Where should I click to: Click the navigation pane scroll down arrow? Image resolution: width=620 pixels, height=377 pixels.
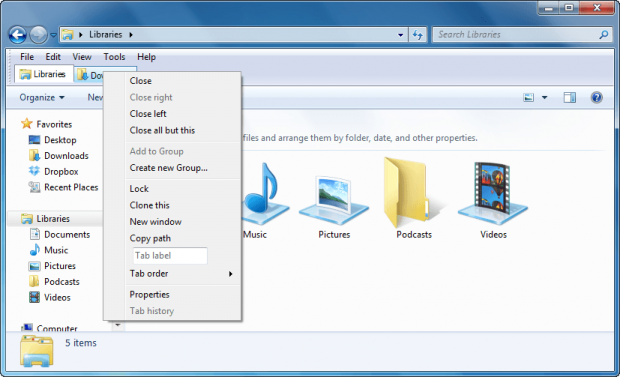(x=118, y=326)
